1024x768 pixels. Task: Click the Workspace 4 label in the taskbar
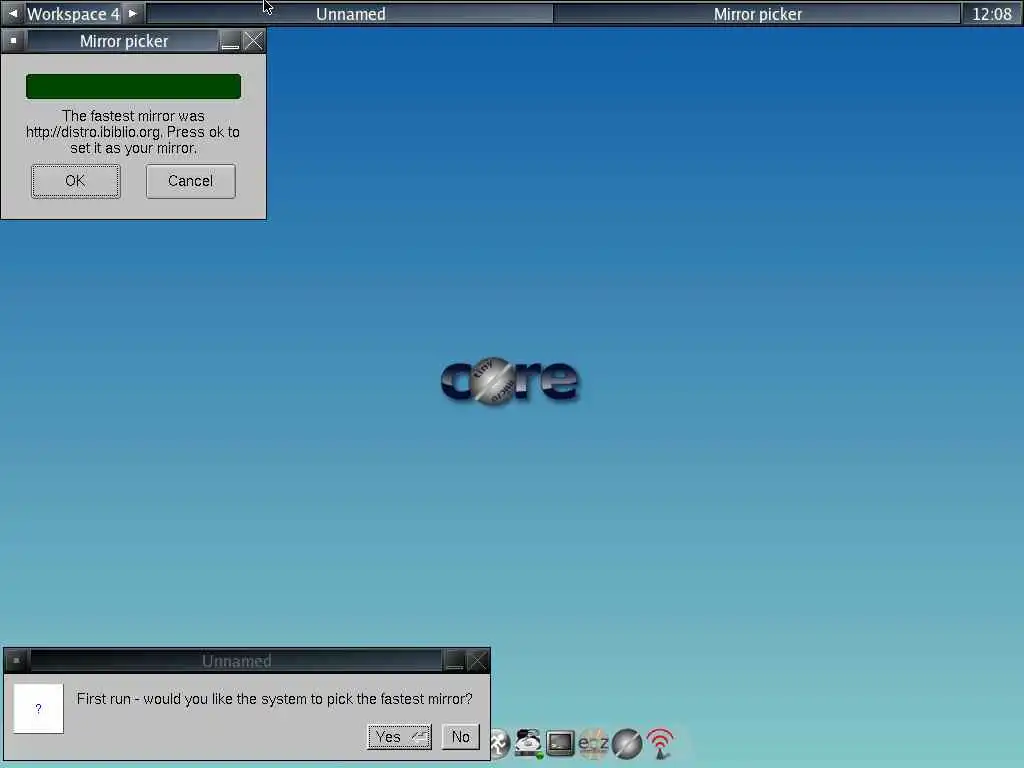pos(73,14)
